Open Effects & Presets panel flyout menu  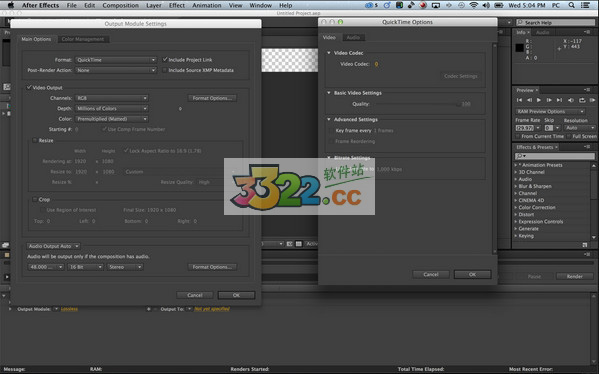pyautogui.click(x=587, y=147)
